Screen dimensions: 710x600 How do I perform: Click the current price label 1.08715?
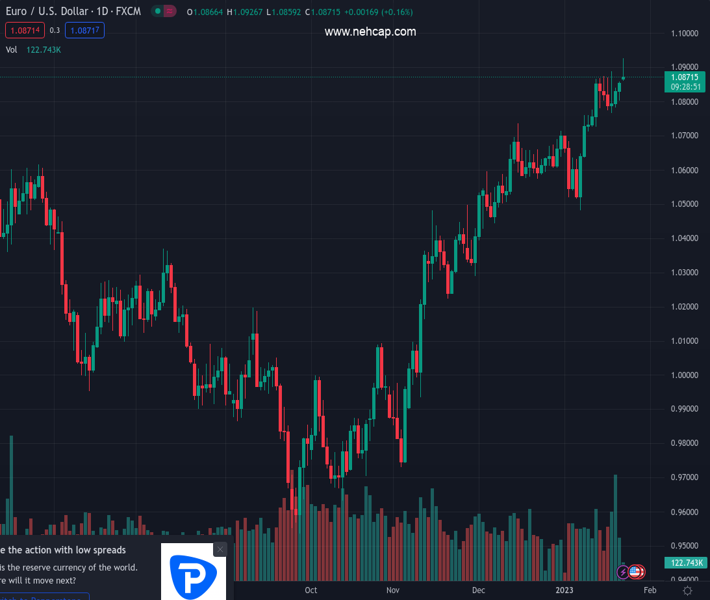point(684,77)
